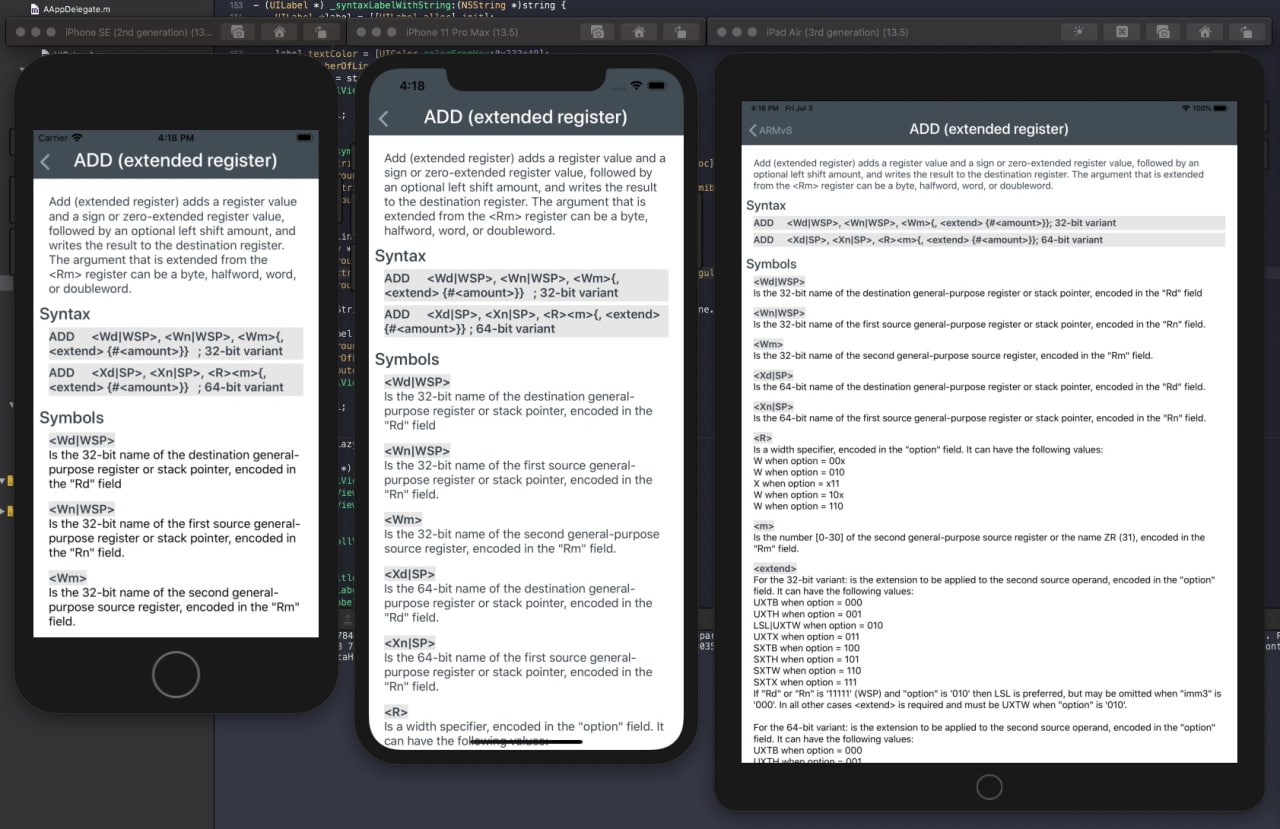The image size is (1280, 829).
Task: Tap the back chevron on iPhone 11 Pro Max
Action: [385, 117]
